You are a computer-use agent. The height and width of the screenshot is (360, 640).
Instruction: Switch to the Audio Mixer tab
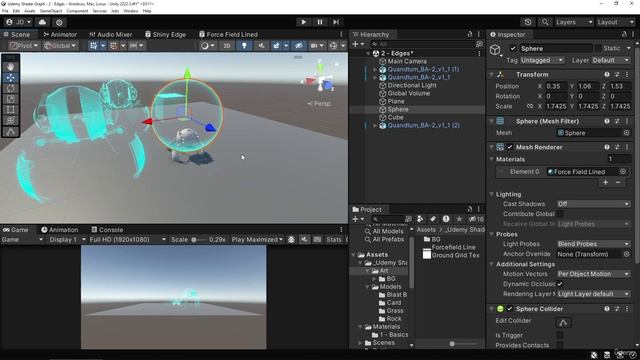111,34
